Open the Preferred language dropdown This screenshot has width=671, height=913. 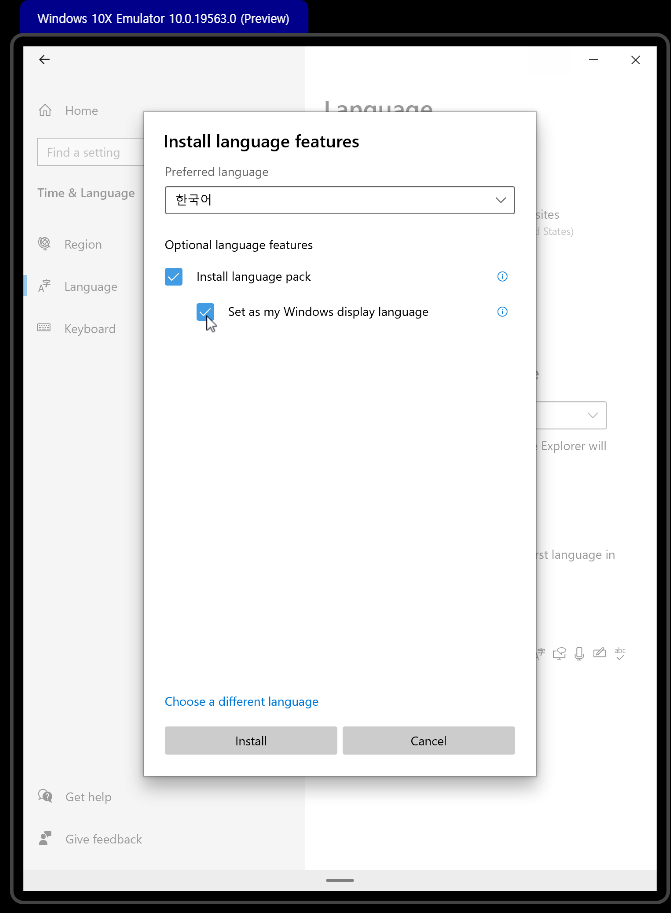click(340, 200)
